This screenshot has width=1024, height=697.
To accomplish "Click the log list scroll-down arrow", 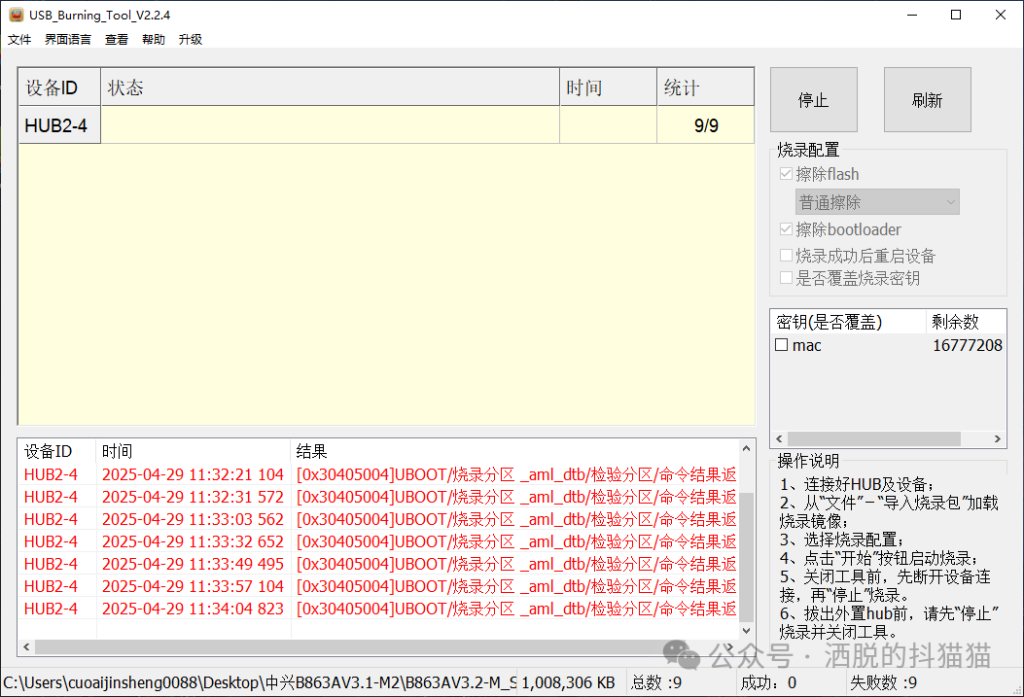I will (x=745, y=629).
